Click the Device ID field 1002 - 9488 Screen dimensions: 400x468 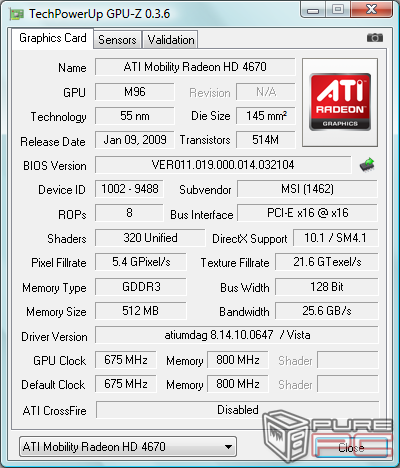129,189
